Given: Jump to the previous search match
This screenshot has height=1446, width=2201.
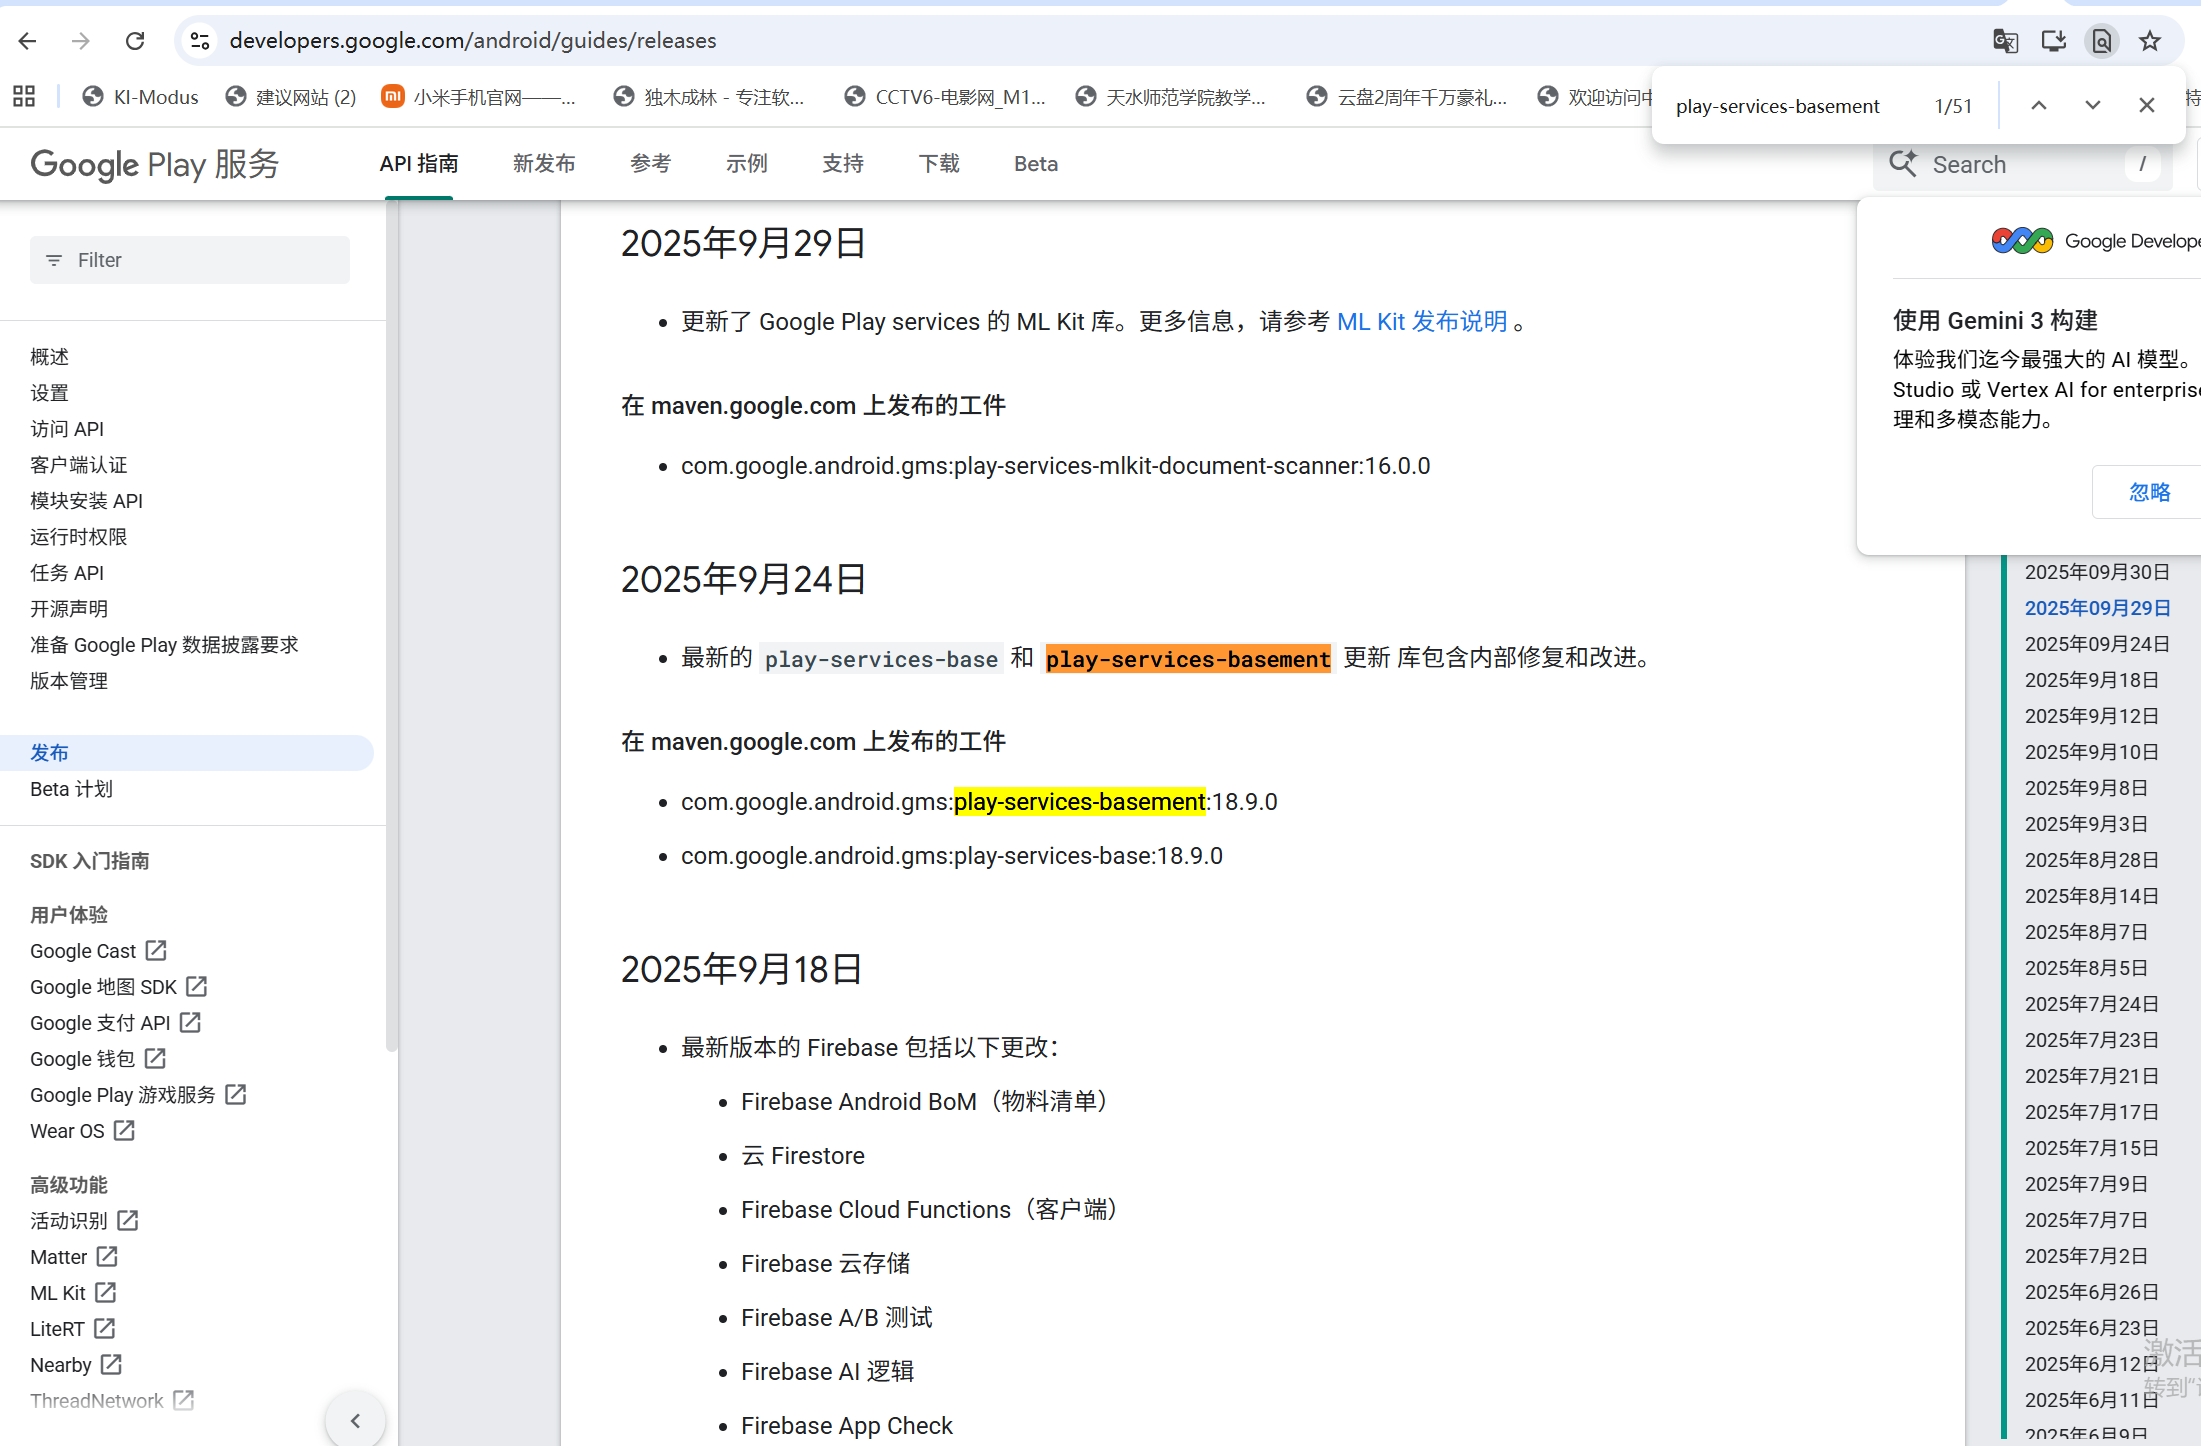Looking at the screenshot, I should (x=2039, y=104).
